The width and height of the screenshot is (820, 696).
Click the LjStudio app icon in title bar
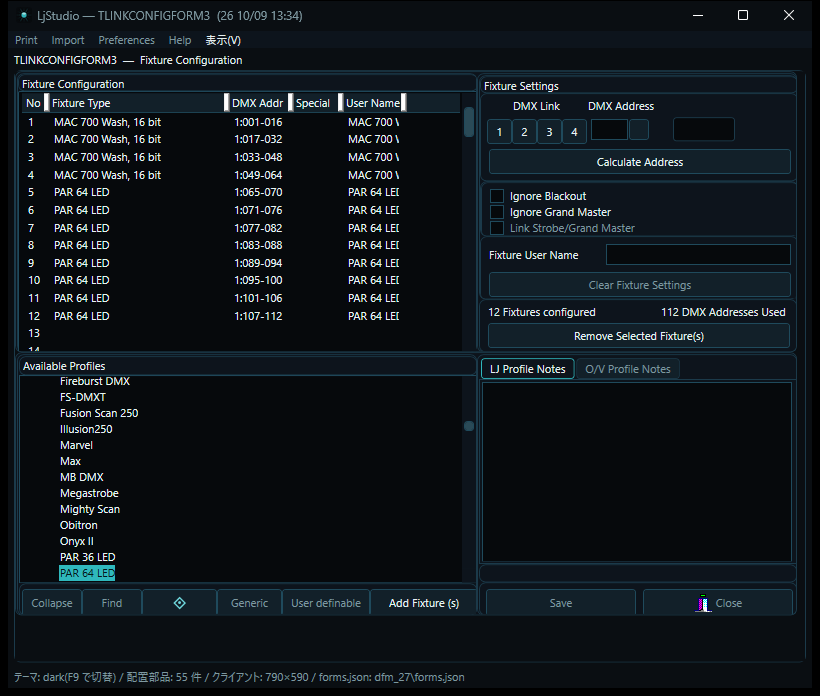tap(24, 16)
